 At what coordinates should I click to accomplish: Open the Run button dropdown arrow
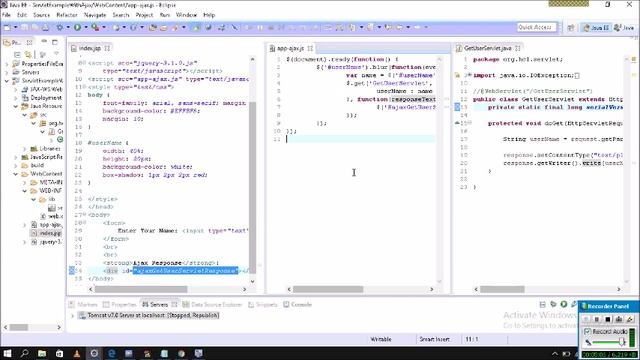86,27
